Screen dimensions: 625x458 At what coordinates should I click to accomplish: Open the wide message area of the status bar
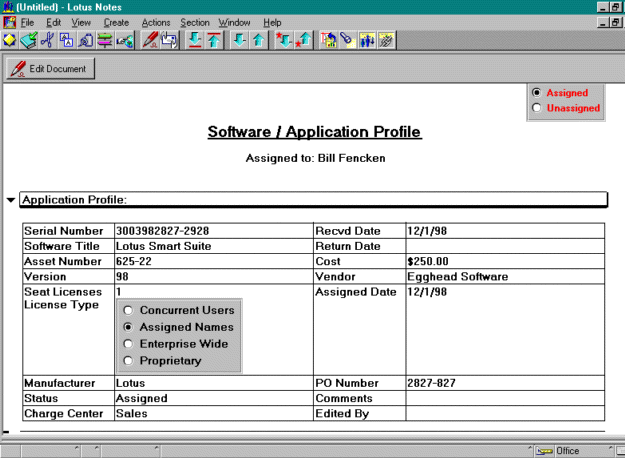point(347,451)
